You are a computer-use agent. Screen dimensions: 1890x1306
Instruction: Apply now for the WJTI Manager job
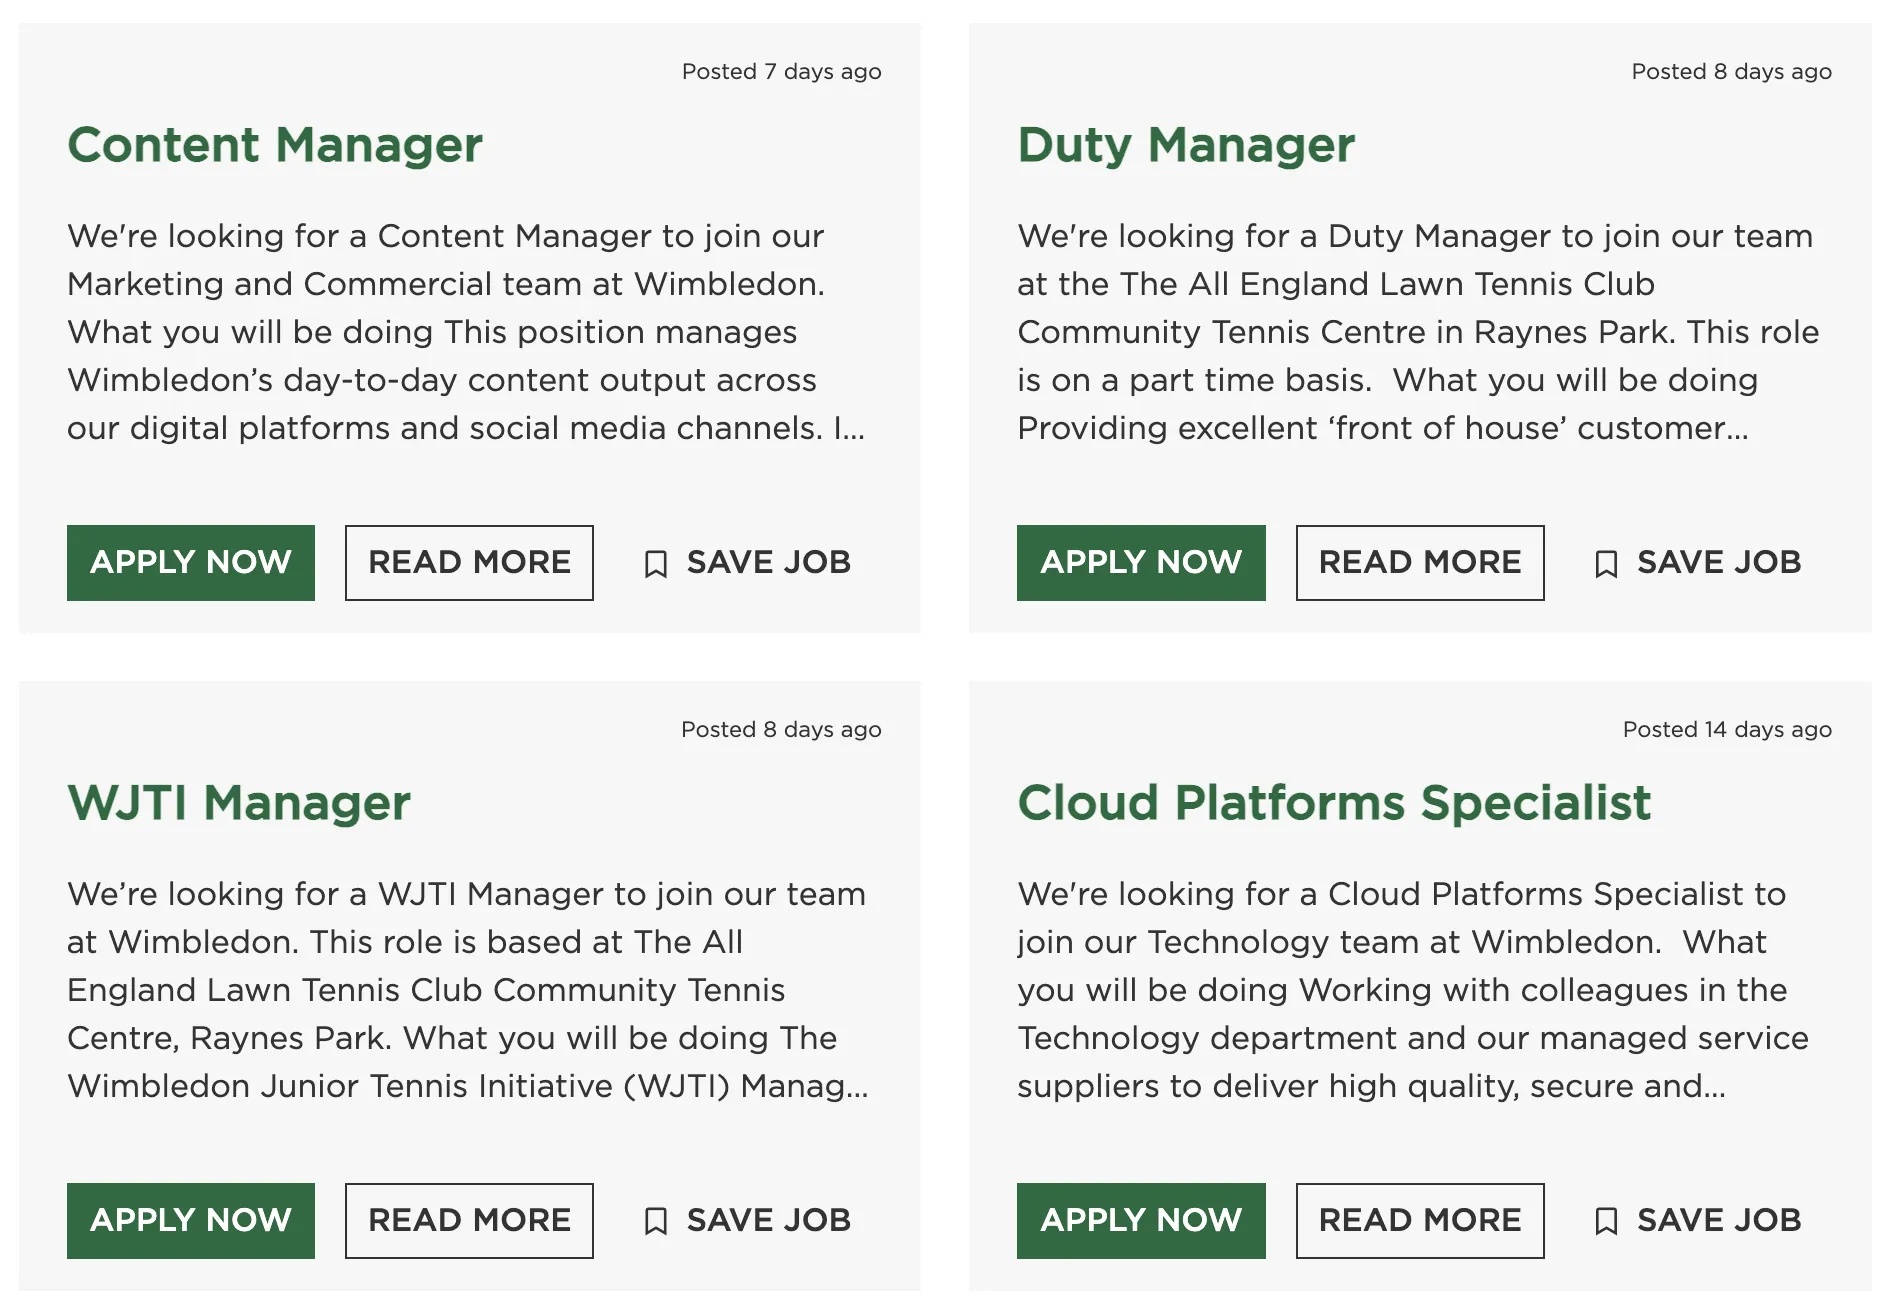tap(191, 1220)
